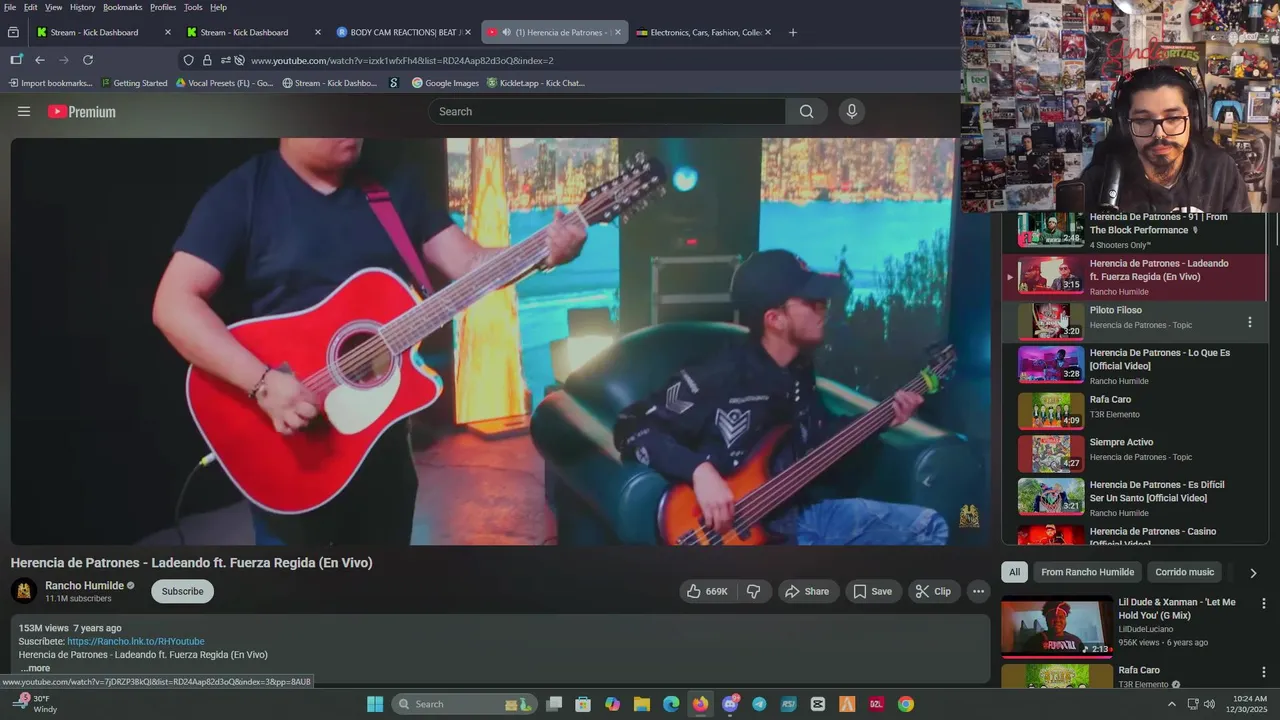Save video to playlist
Screen dimensions: 1280x720
click(872, 591)
